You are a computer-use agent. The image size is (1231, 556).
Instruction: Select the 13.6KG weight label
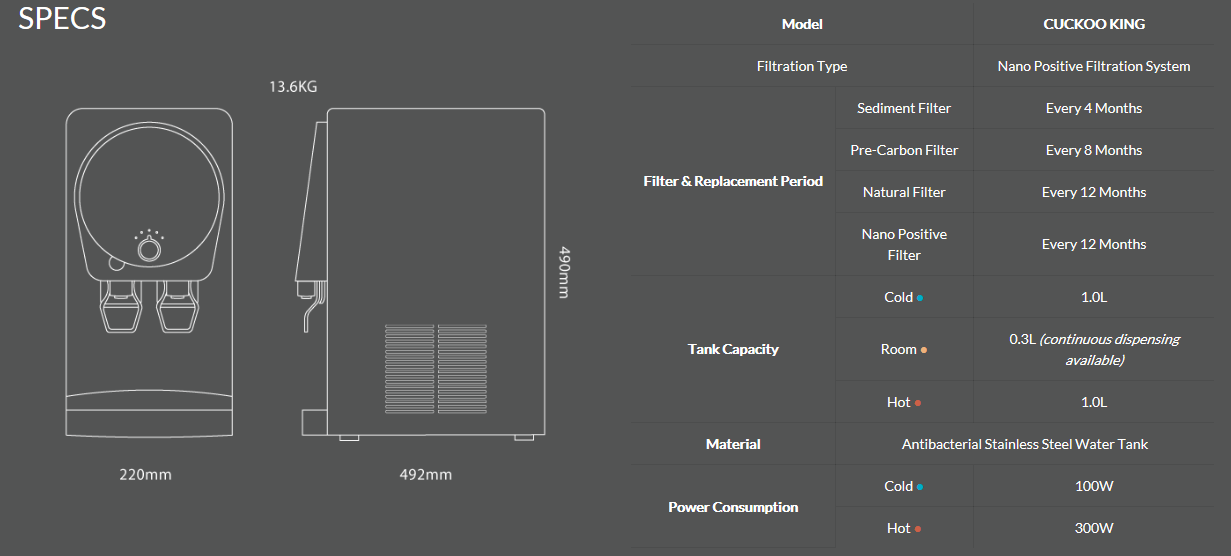[293, 87]
